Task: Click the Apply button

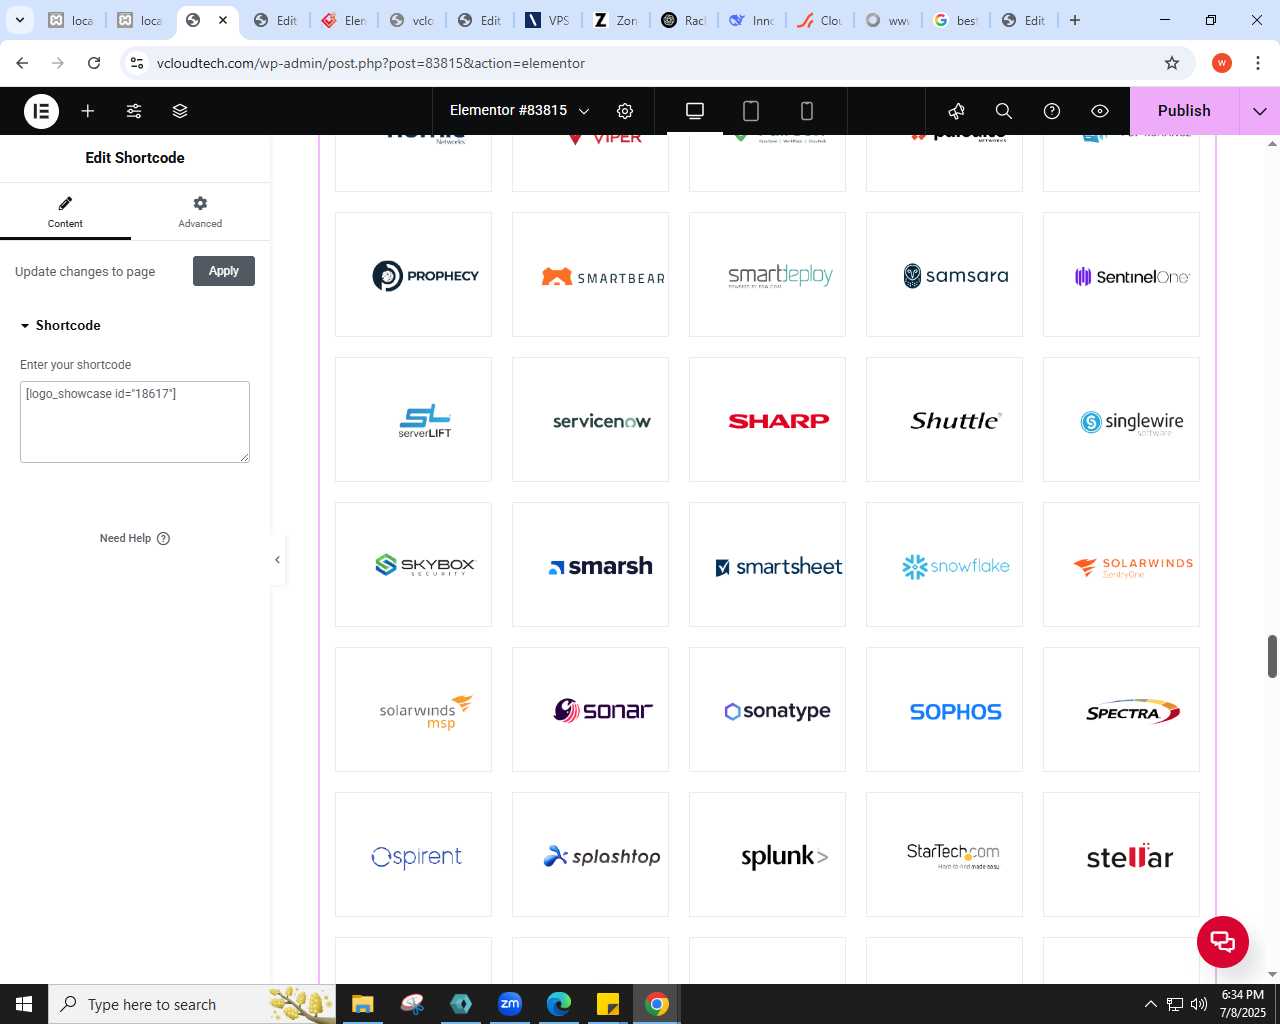Action: pyautogui.click(x=224, y=271)
